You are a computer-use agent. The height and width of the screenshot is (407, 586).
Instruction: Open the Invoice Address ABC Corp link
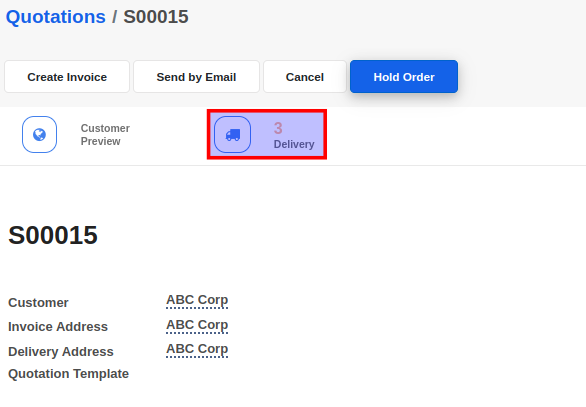tap(197, 325)
